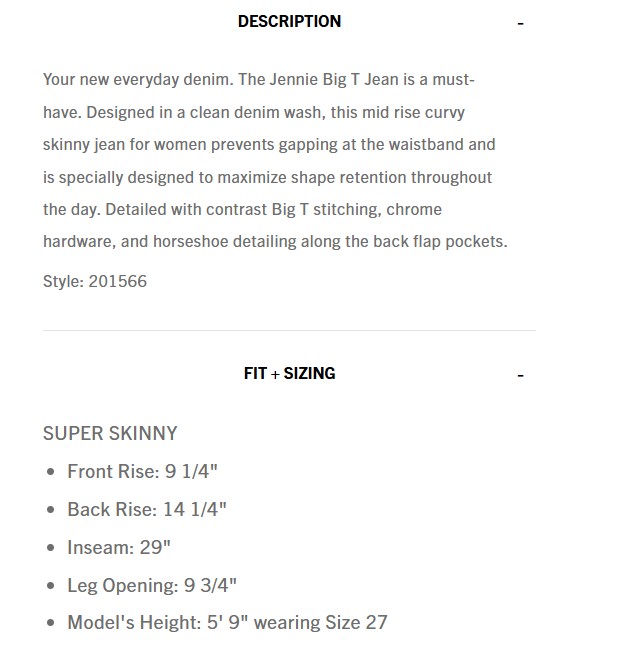Click the bullet beside Front Rise

(51, 472)
